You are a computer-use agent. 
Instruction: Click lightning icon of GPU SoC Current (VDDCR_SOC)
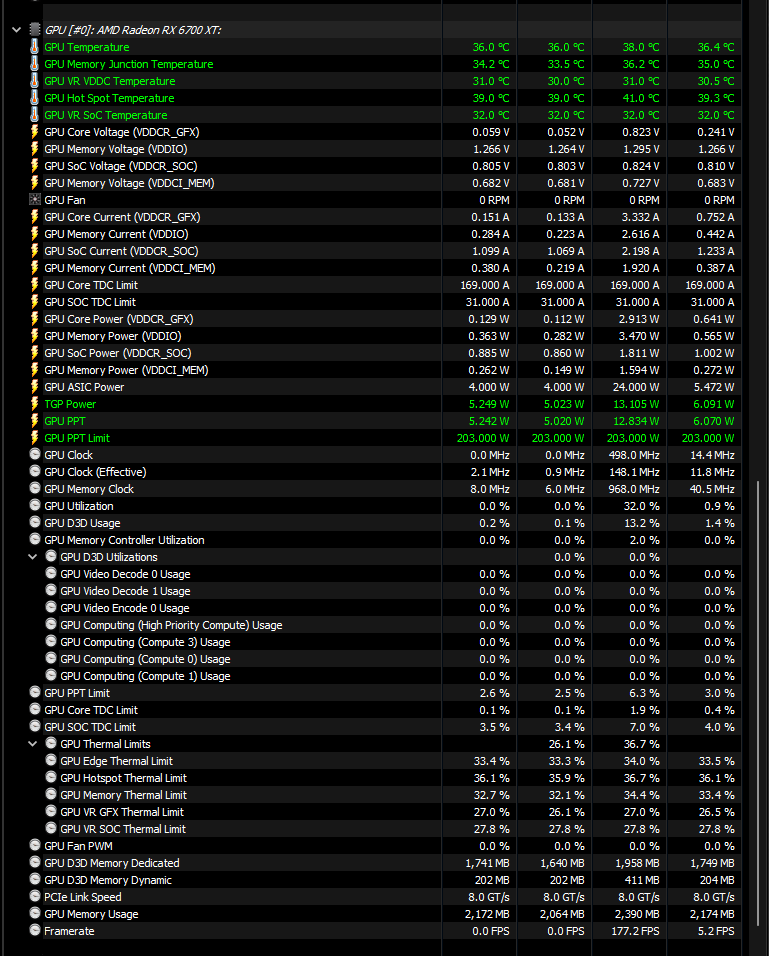tap(35, 251)
